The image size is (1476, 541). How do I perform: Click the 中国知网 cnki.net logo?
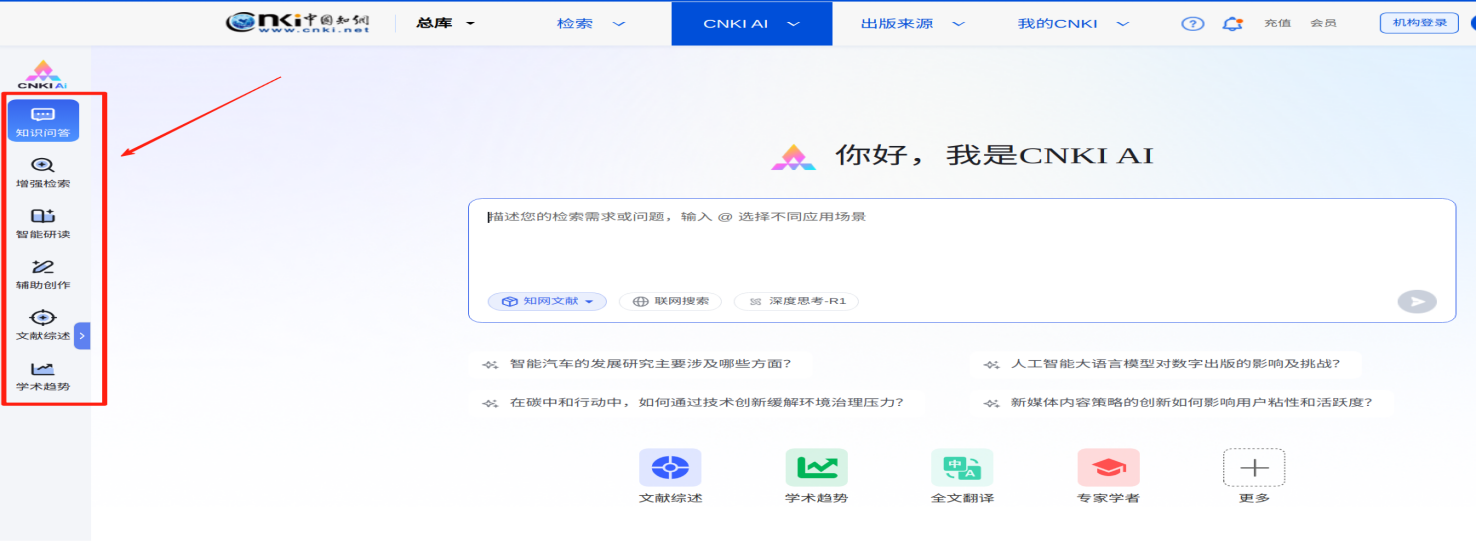tap(298, 23)
